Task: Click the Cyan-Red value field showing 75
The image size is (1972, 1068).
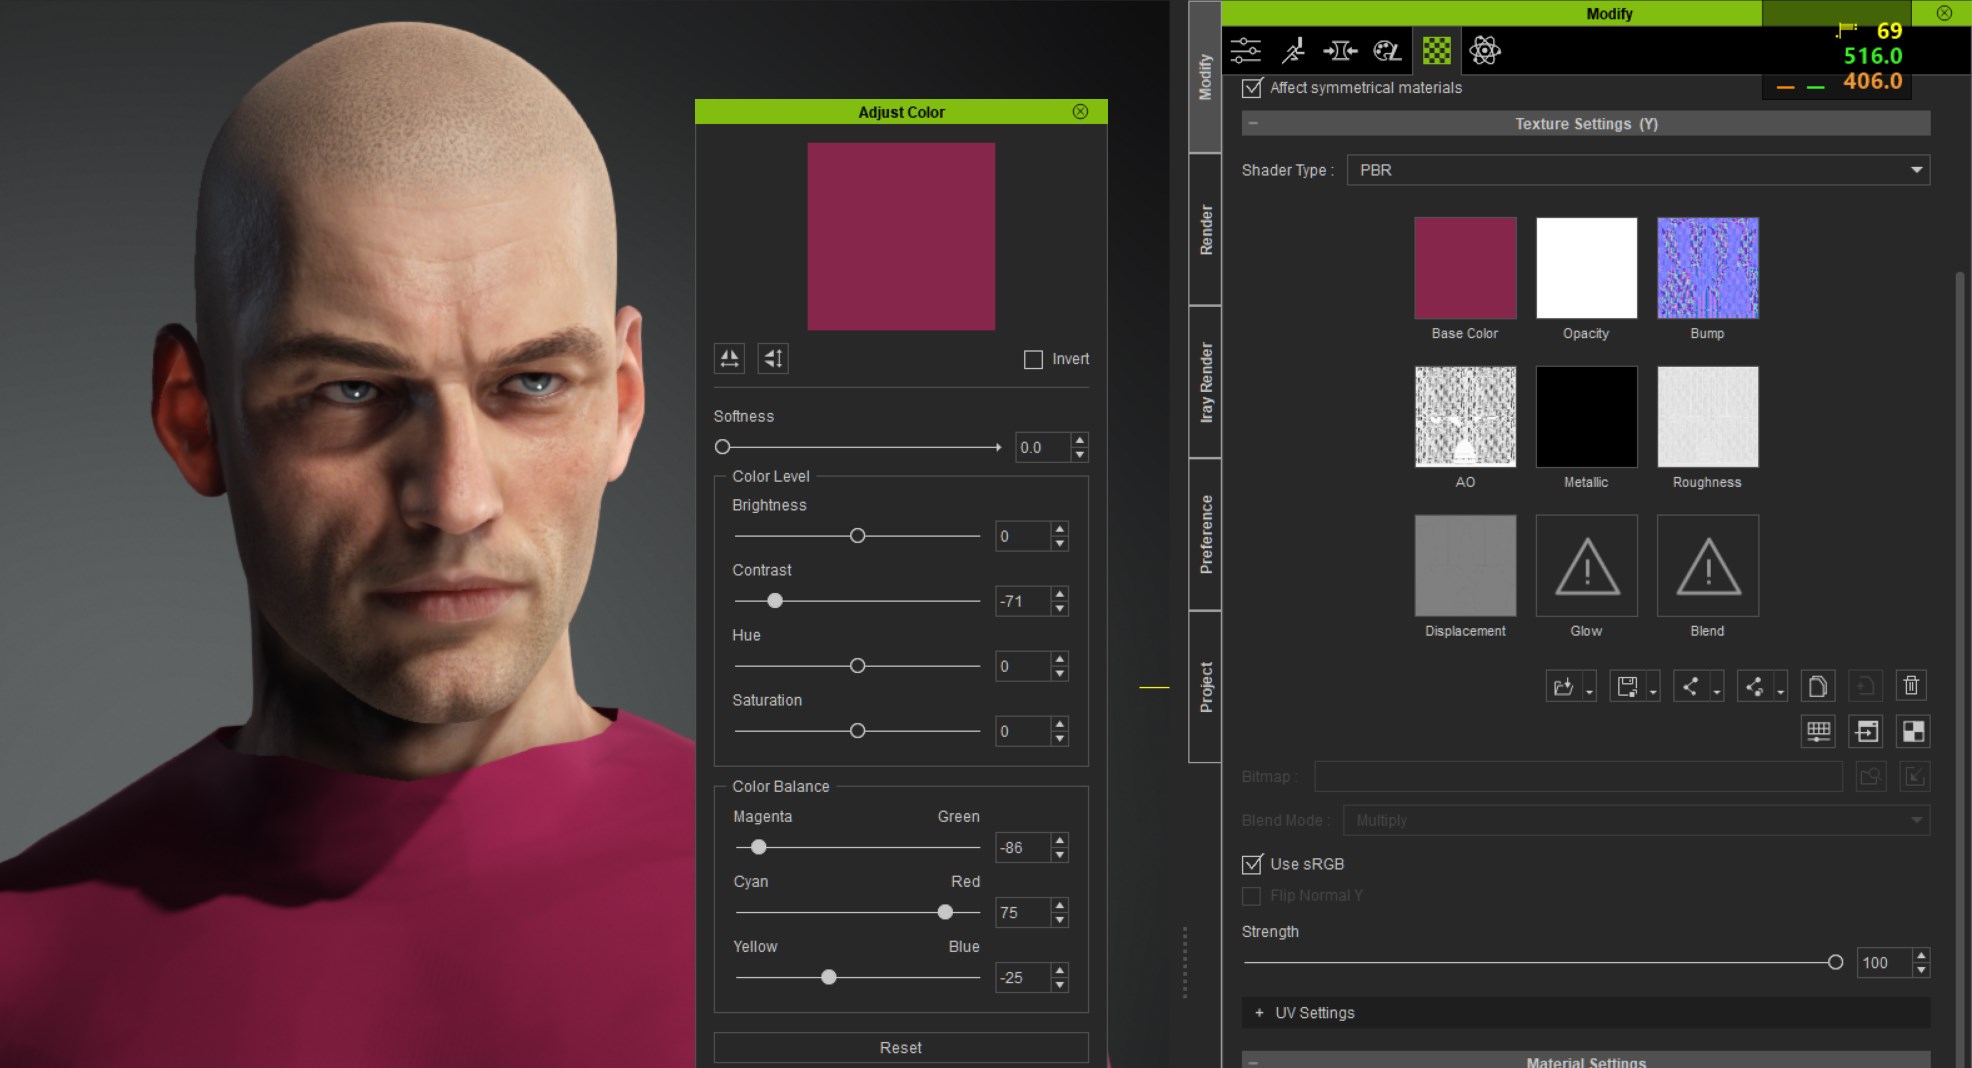Action: click(x=1023, y=912)
